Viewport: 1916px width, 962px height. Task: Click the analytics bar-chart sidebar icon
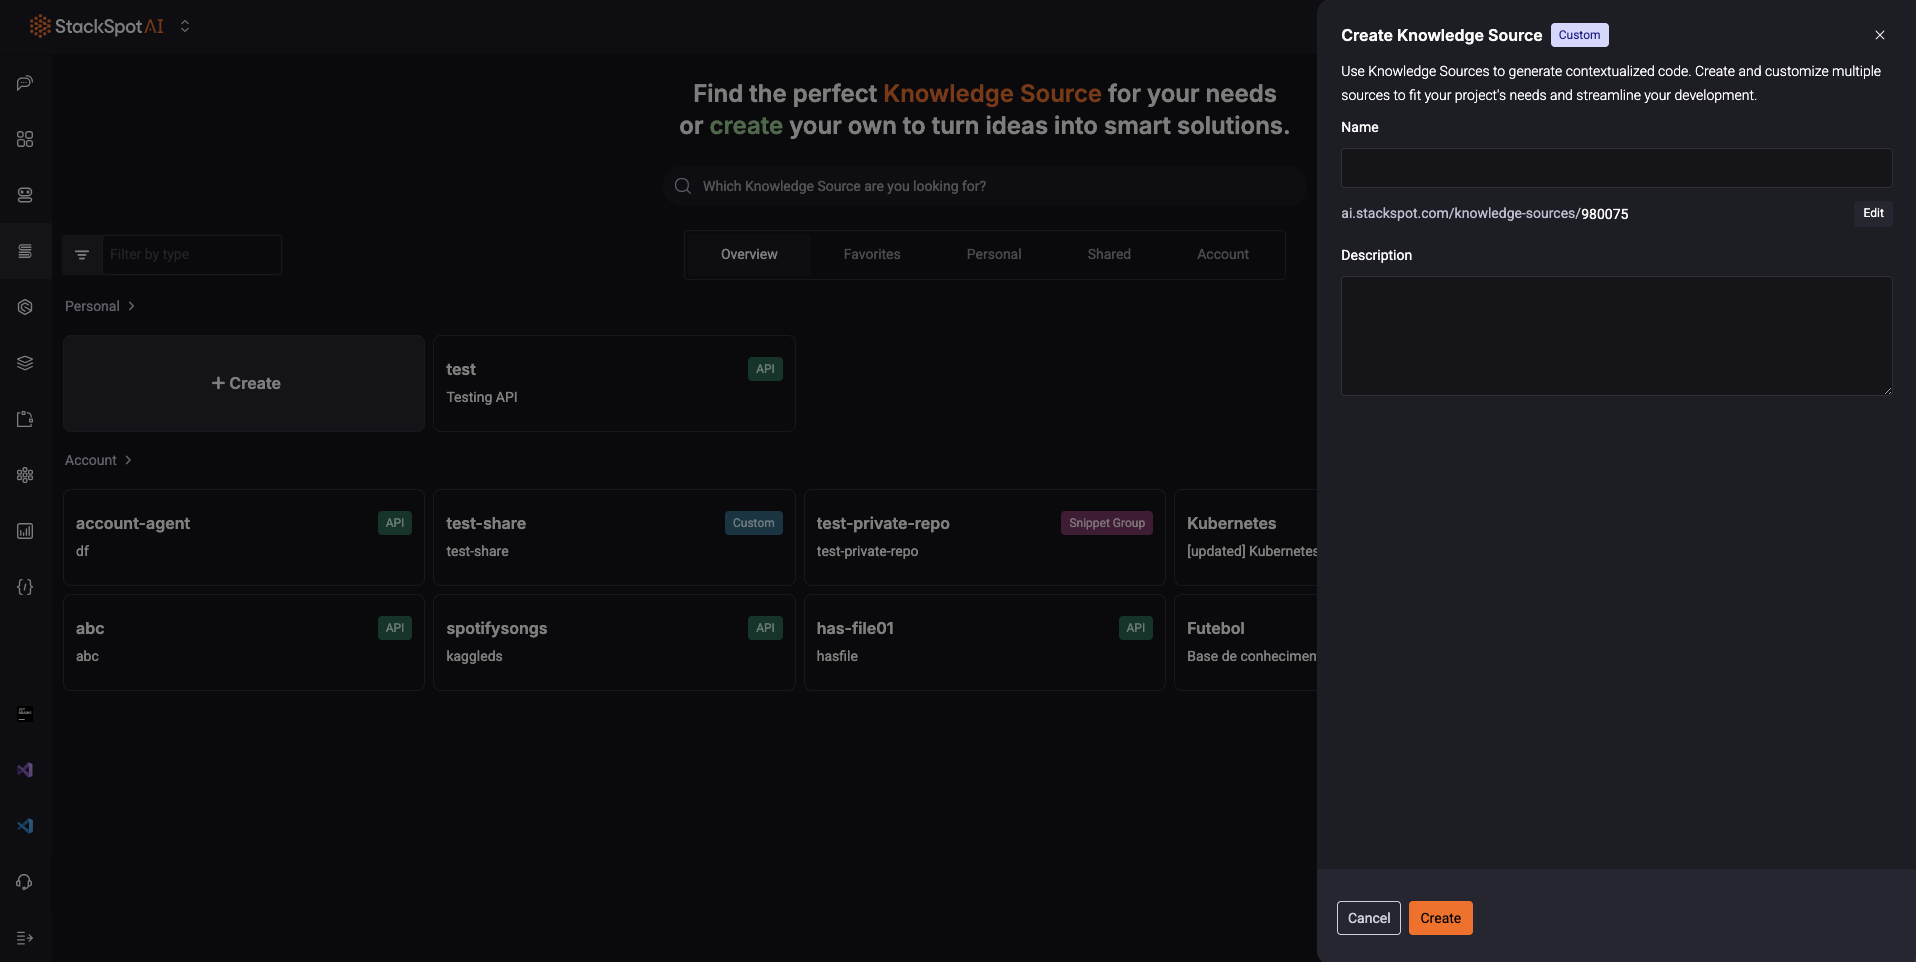24,531
